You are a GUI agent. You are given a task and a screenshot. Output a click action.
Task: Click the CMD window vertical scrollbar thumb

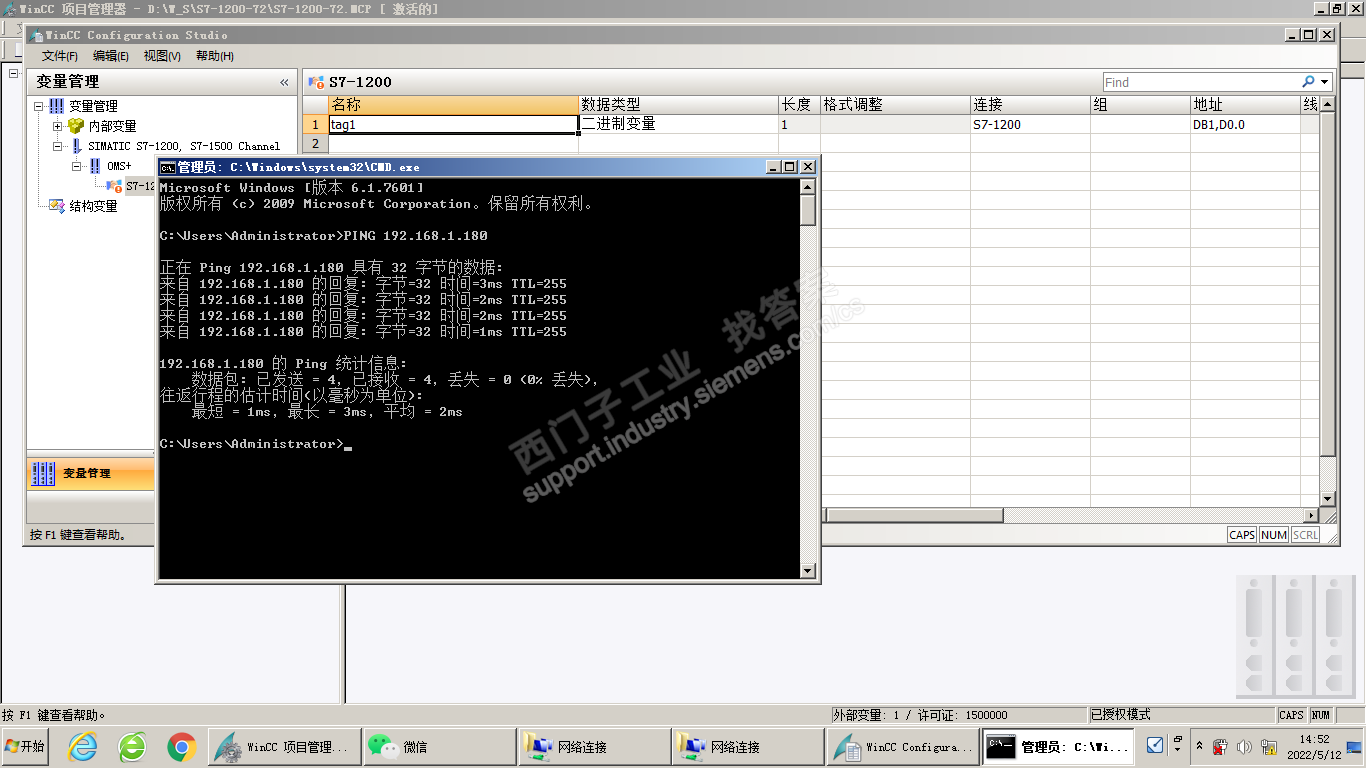click(808, 210)
